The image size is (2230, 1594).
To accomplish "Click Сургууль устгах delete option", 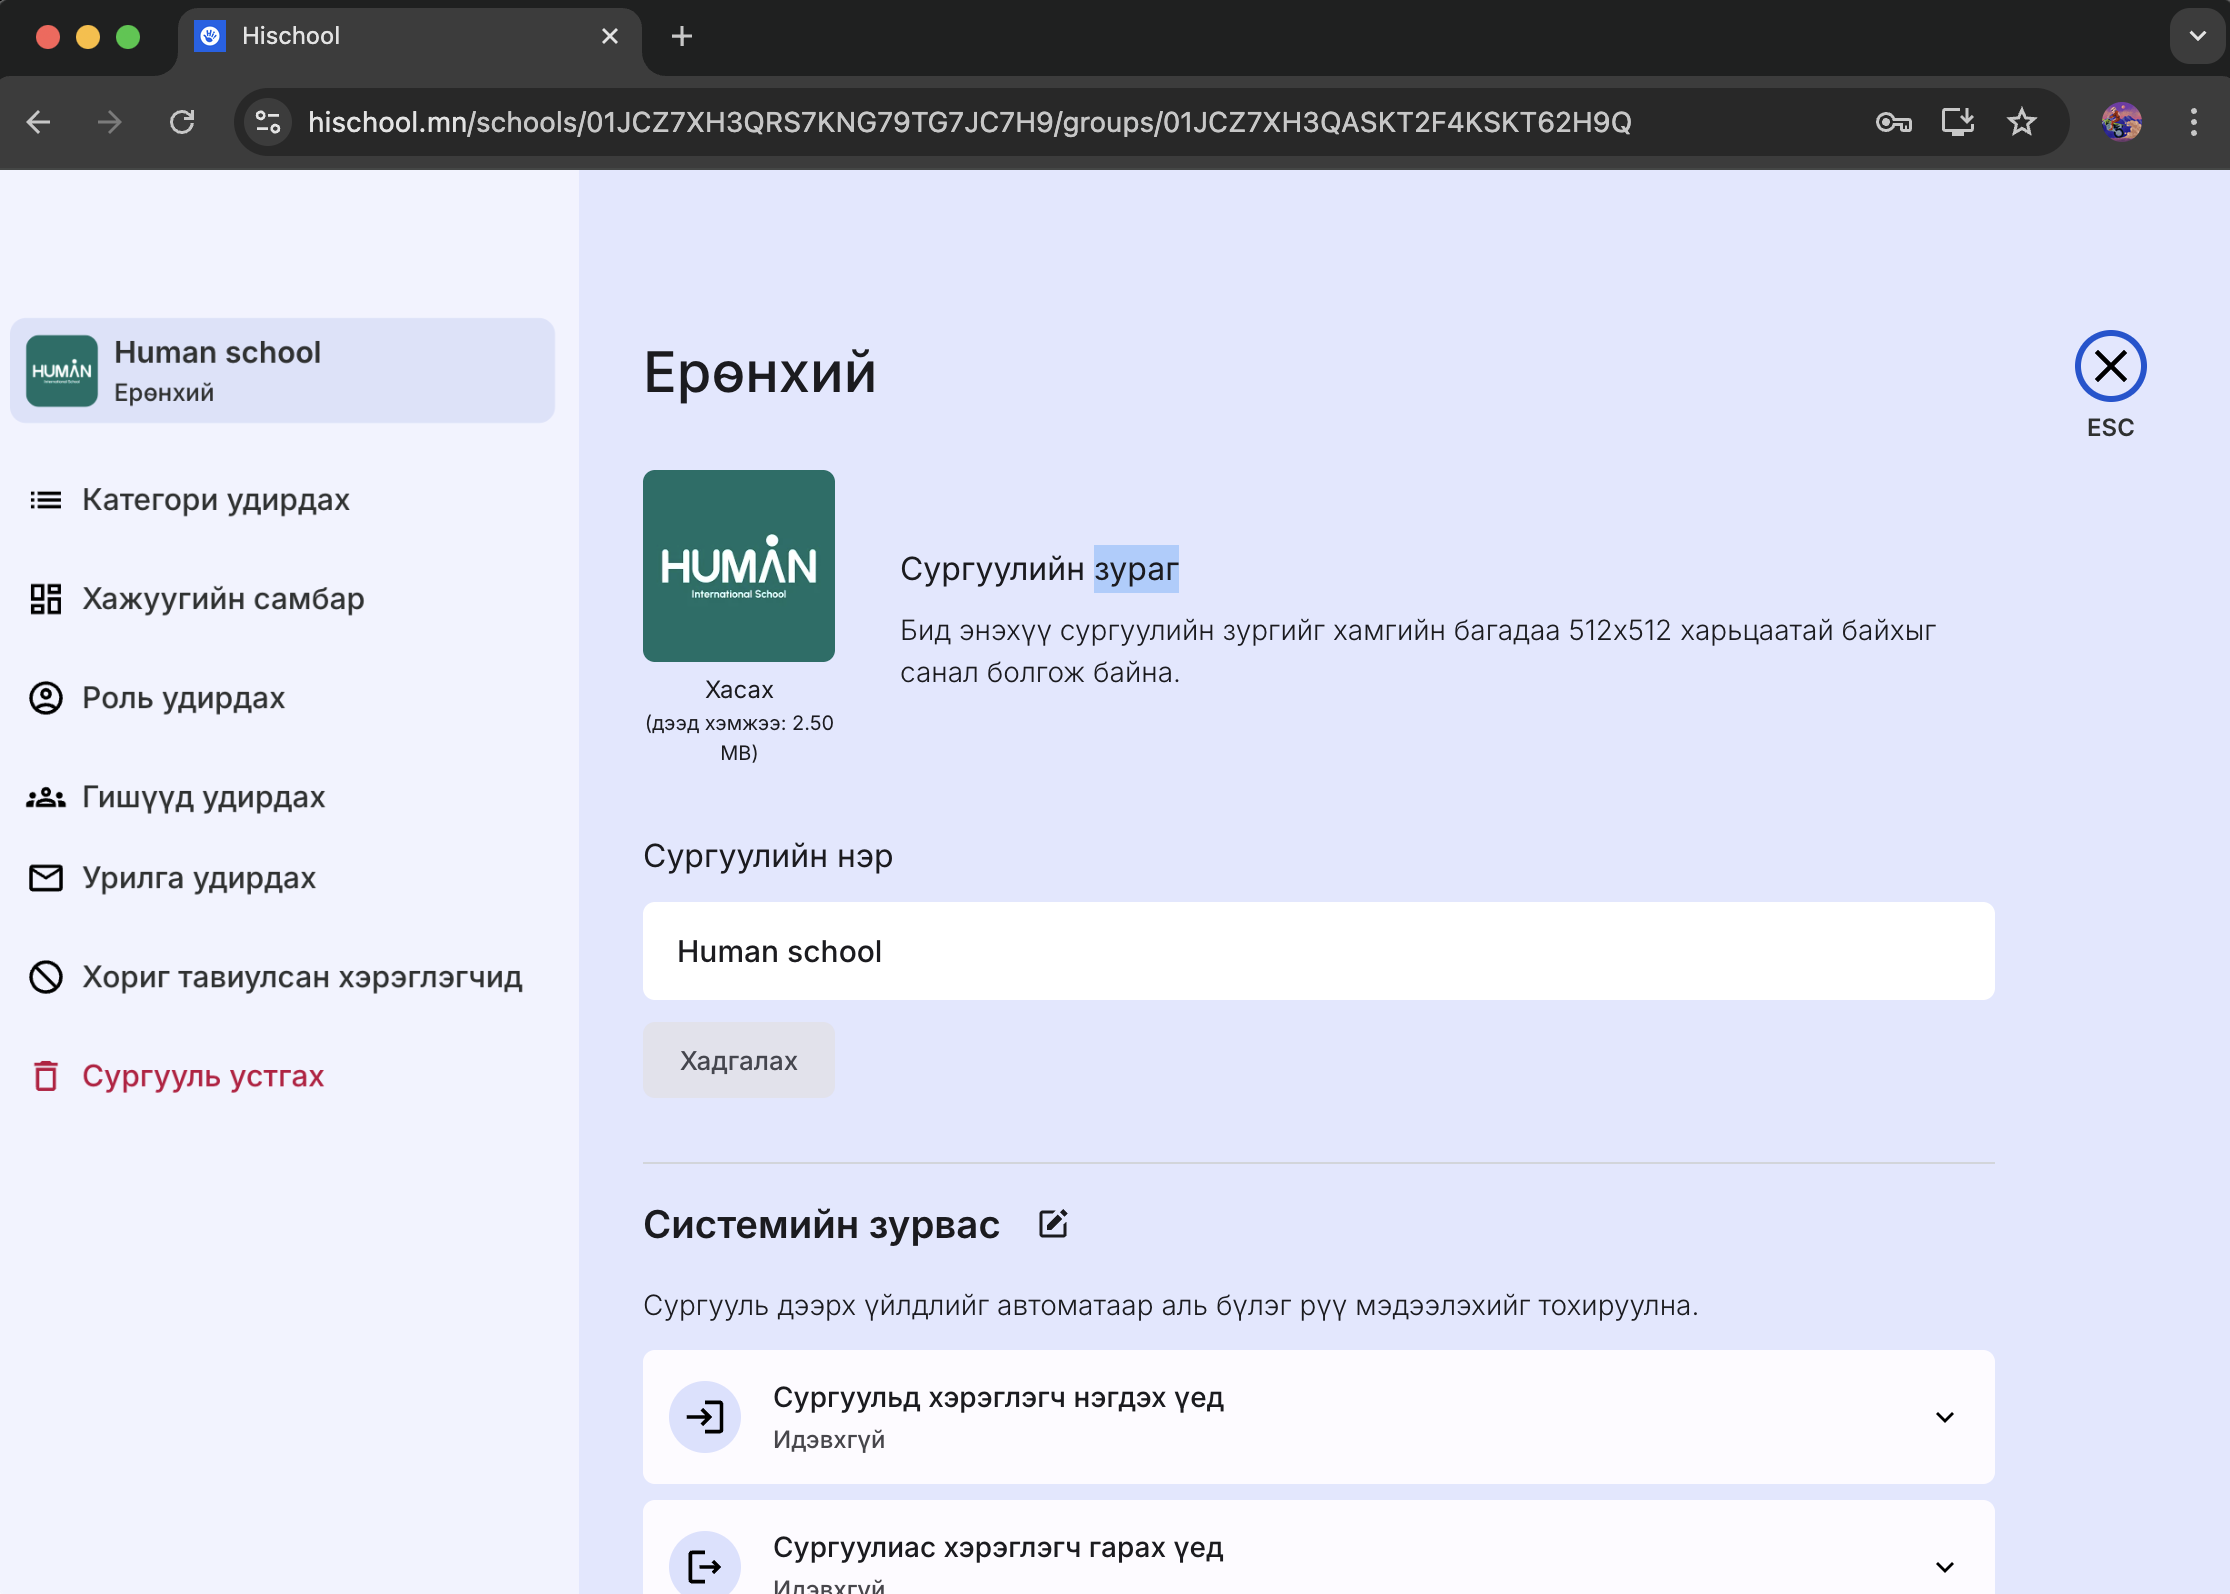I will point(202,1076).
